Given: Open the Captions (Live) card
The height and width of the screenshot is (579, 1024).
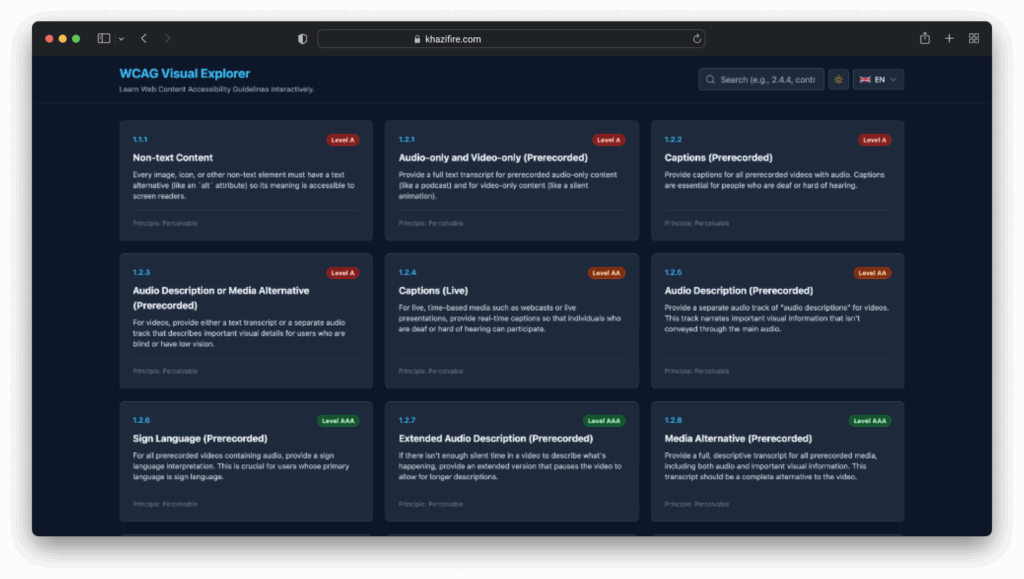Looking at the screenshot, I should pyautogui.click(x=511, y=320).
